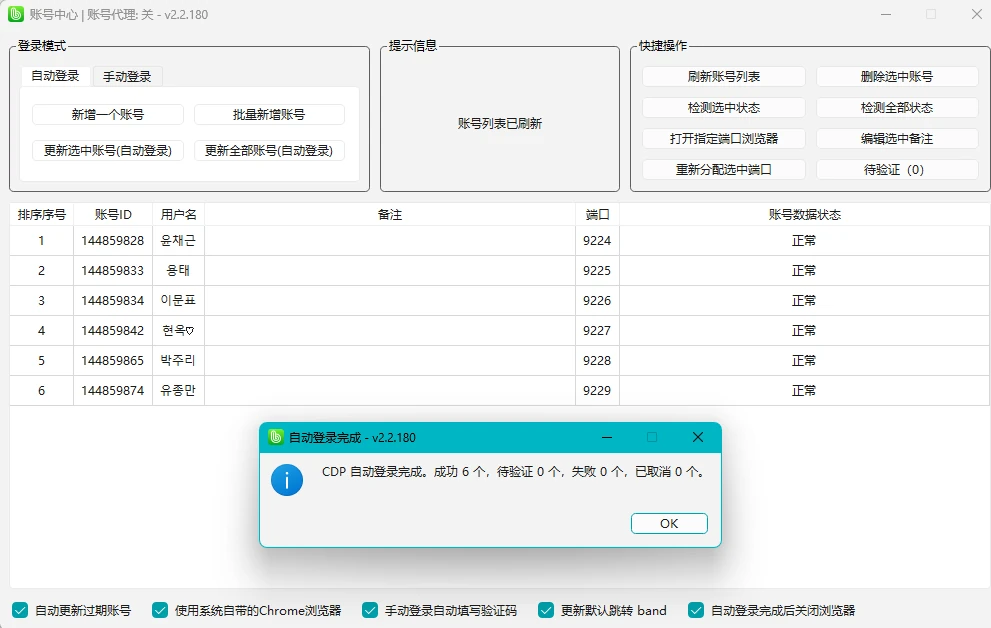Close the 账号中心 main window
991x628 pixels.
pyautogui.click(x=976, y=14)
